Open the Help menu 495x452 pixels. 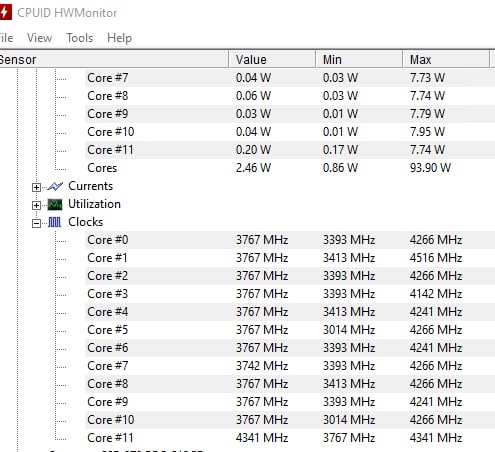(119, 38)
